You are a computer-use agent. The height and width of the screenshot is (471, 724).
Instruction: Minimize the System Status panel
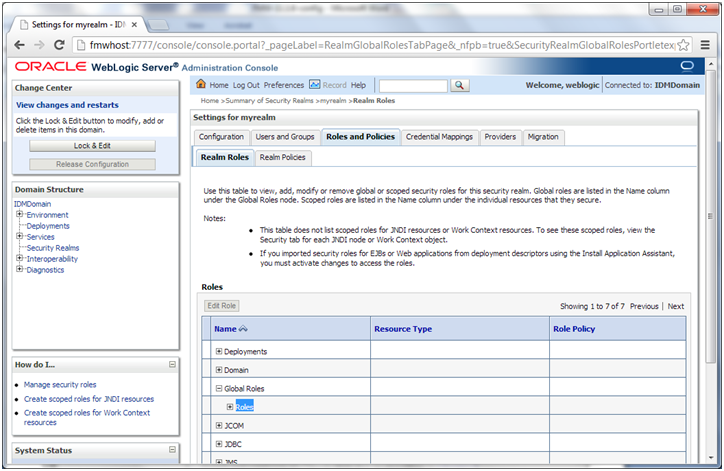pos(172,449)
